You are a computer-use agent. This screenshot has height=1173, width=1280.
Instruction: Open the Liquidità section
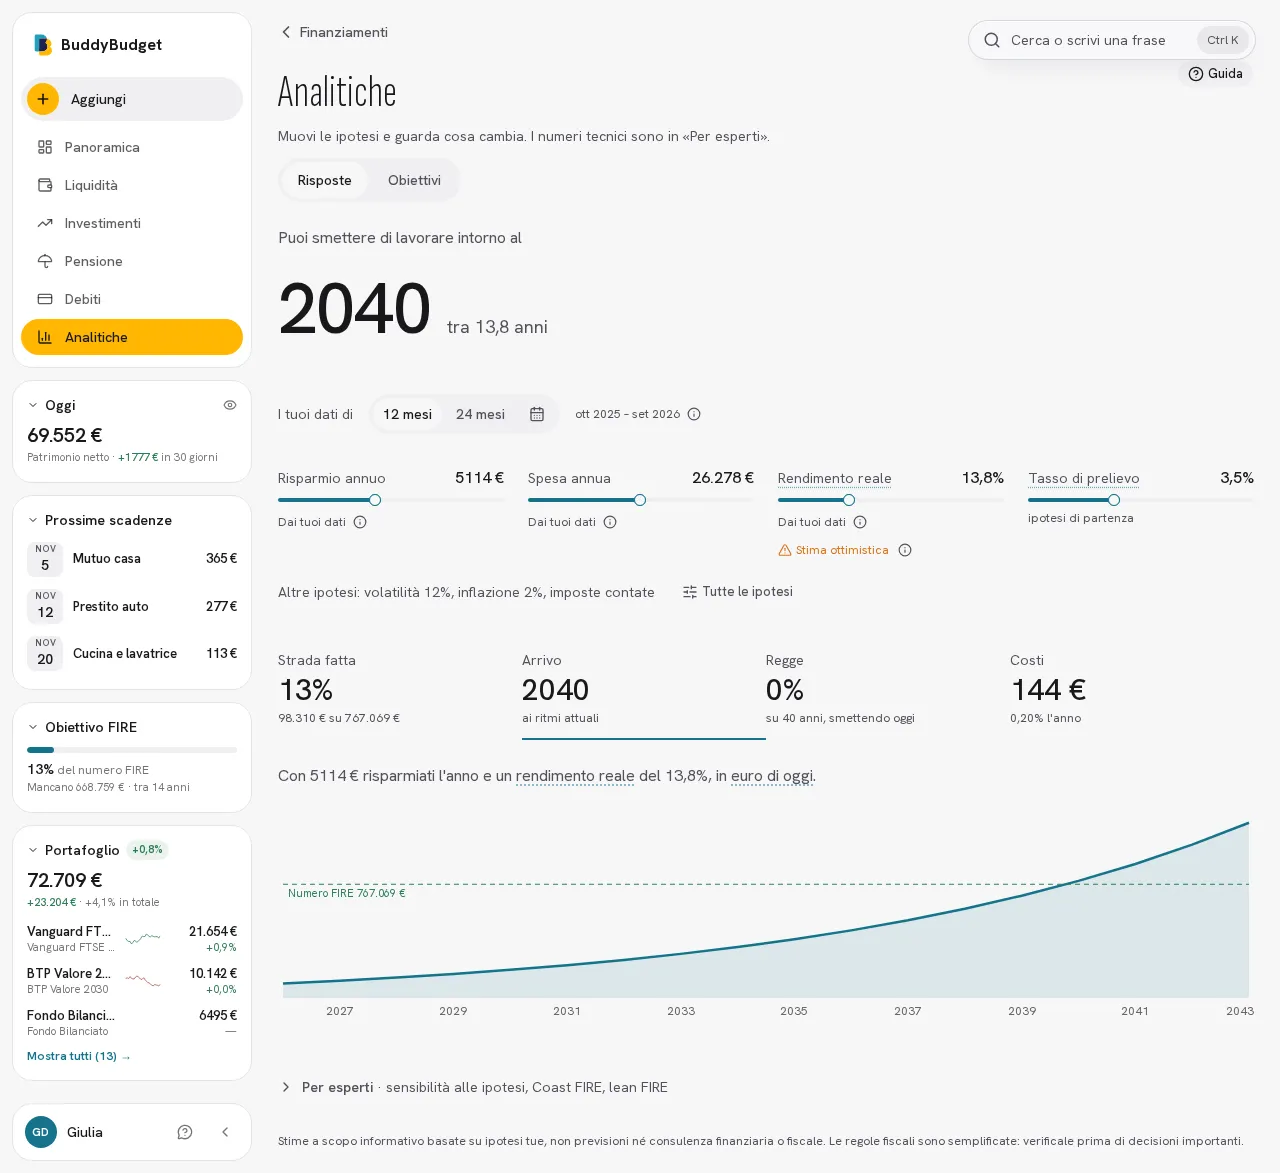point(132,185)
